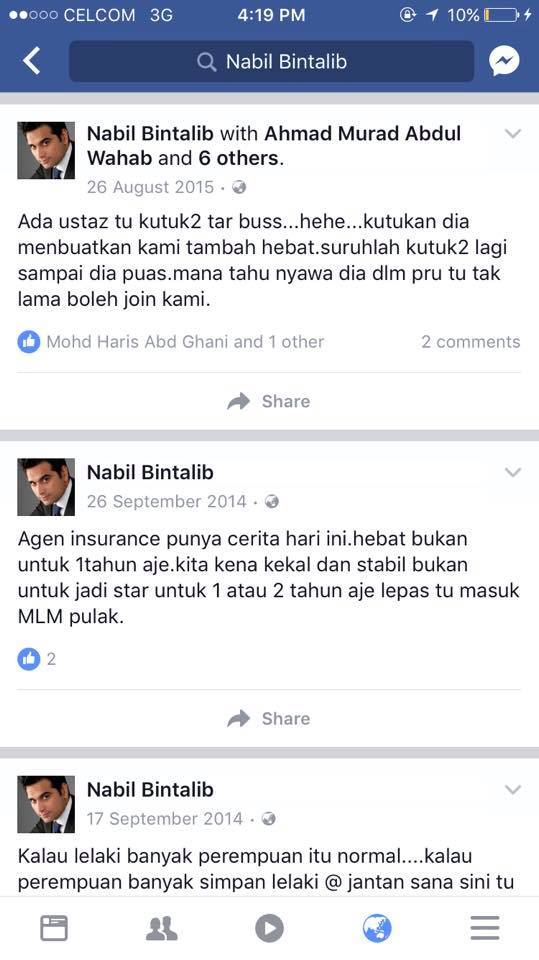The image size is (539, 960).
Task: Open the 2 comments link
Action: pyautogui.click(x=470, y=342)
